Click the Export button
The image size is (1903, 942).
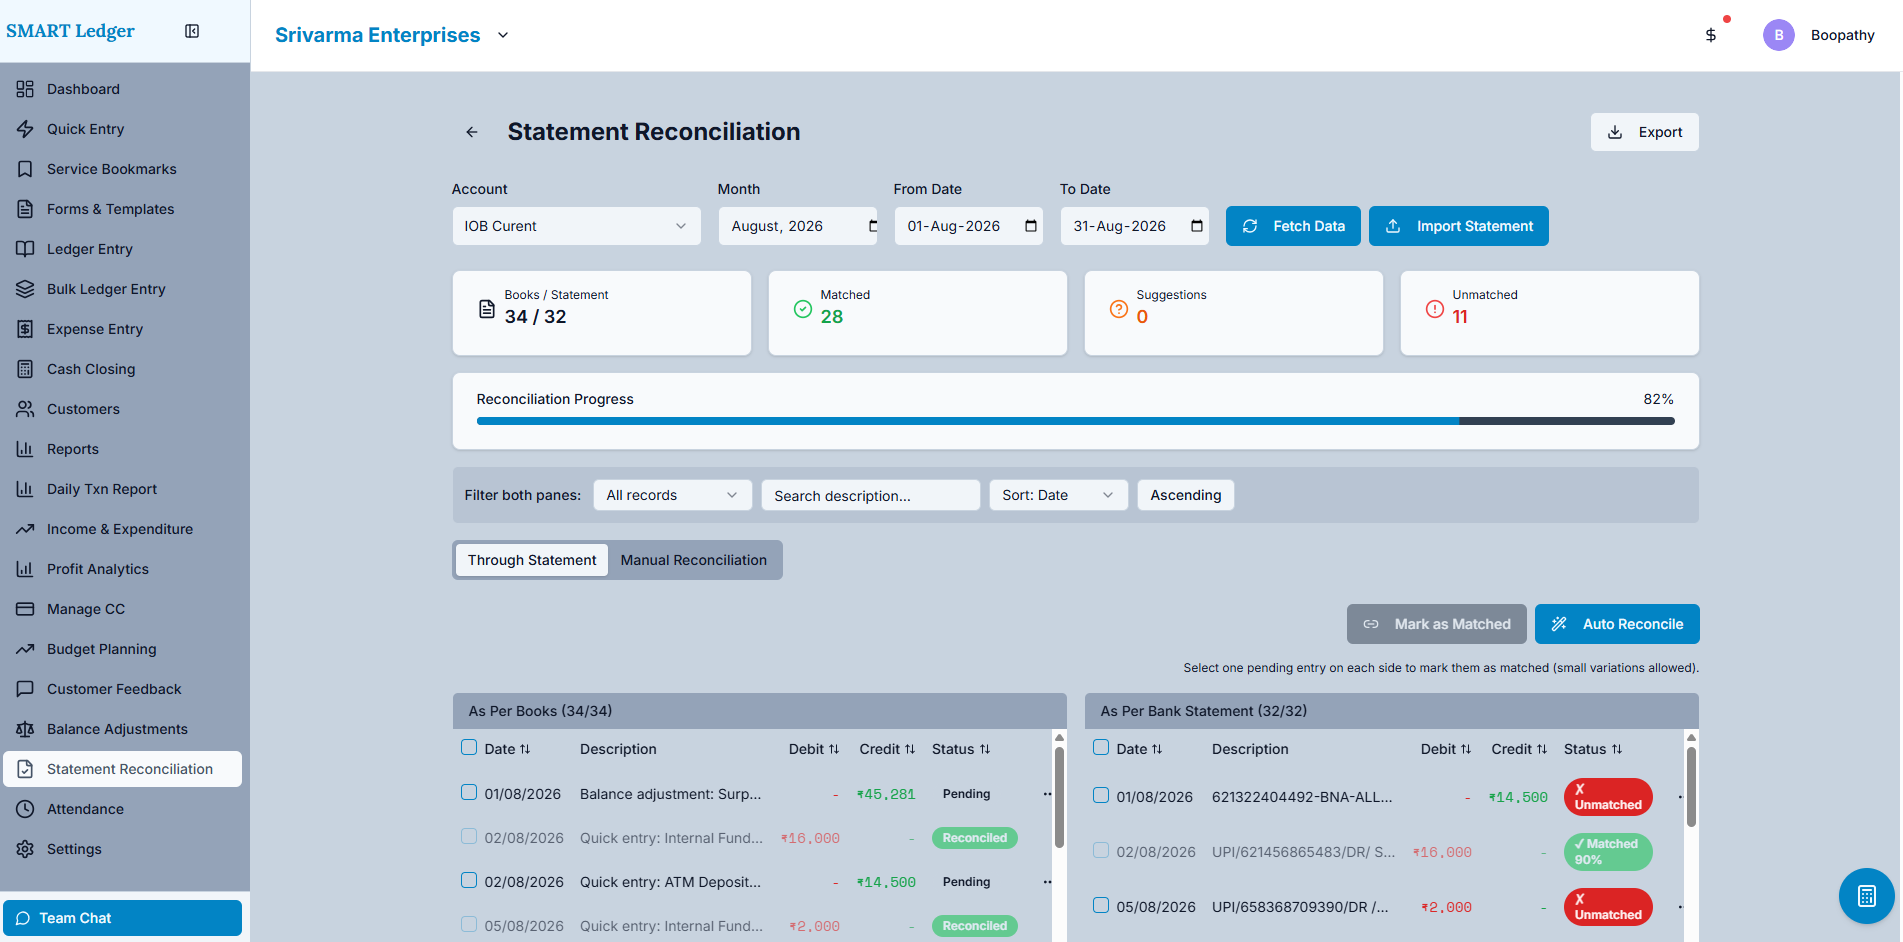pyautogui.click(x=1645, y=132)
